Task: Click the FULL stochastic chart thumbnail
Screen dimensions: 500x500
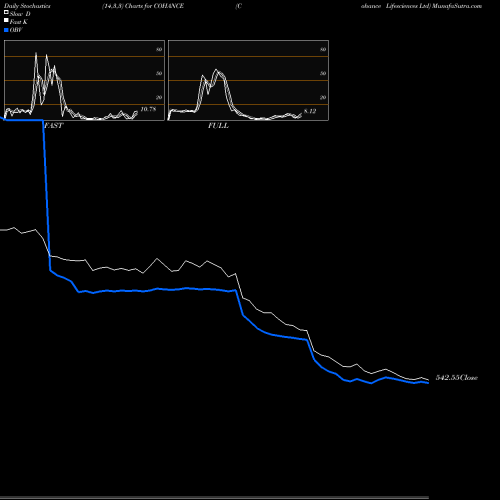Action: click(248, 80)
